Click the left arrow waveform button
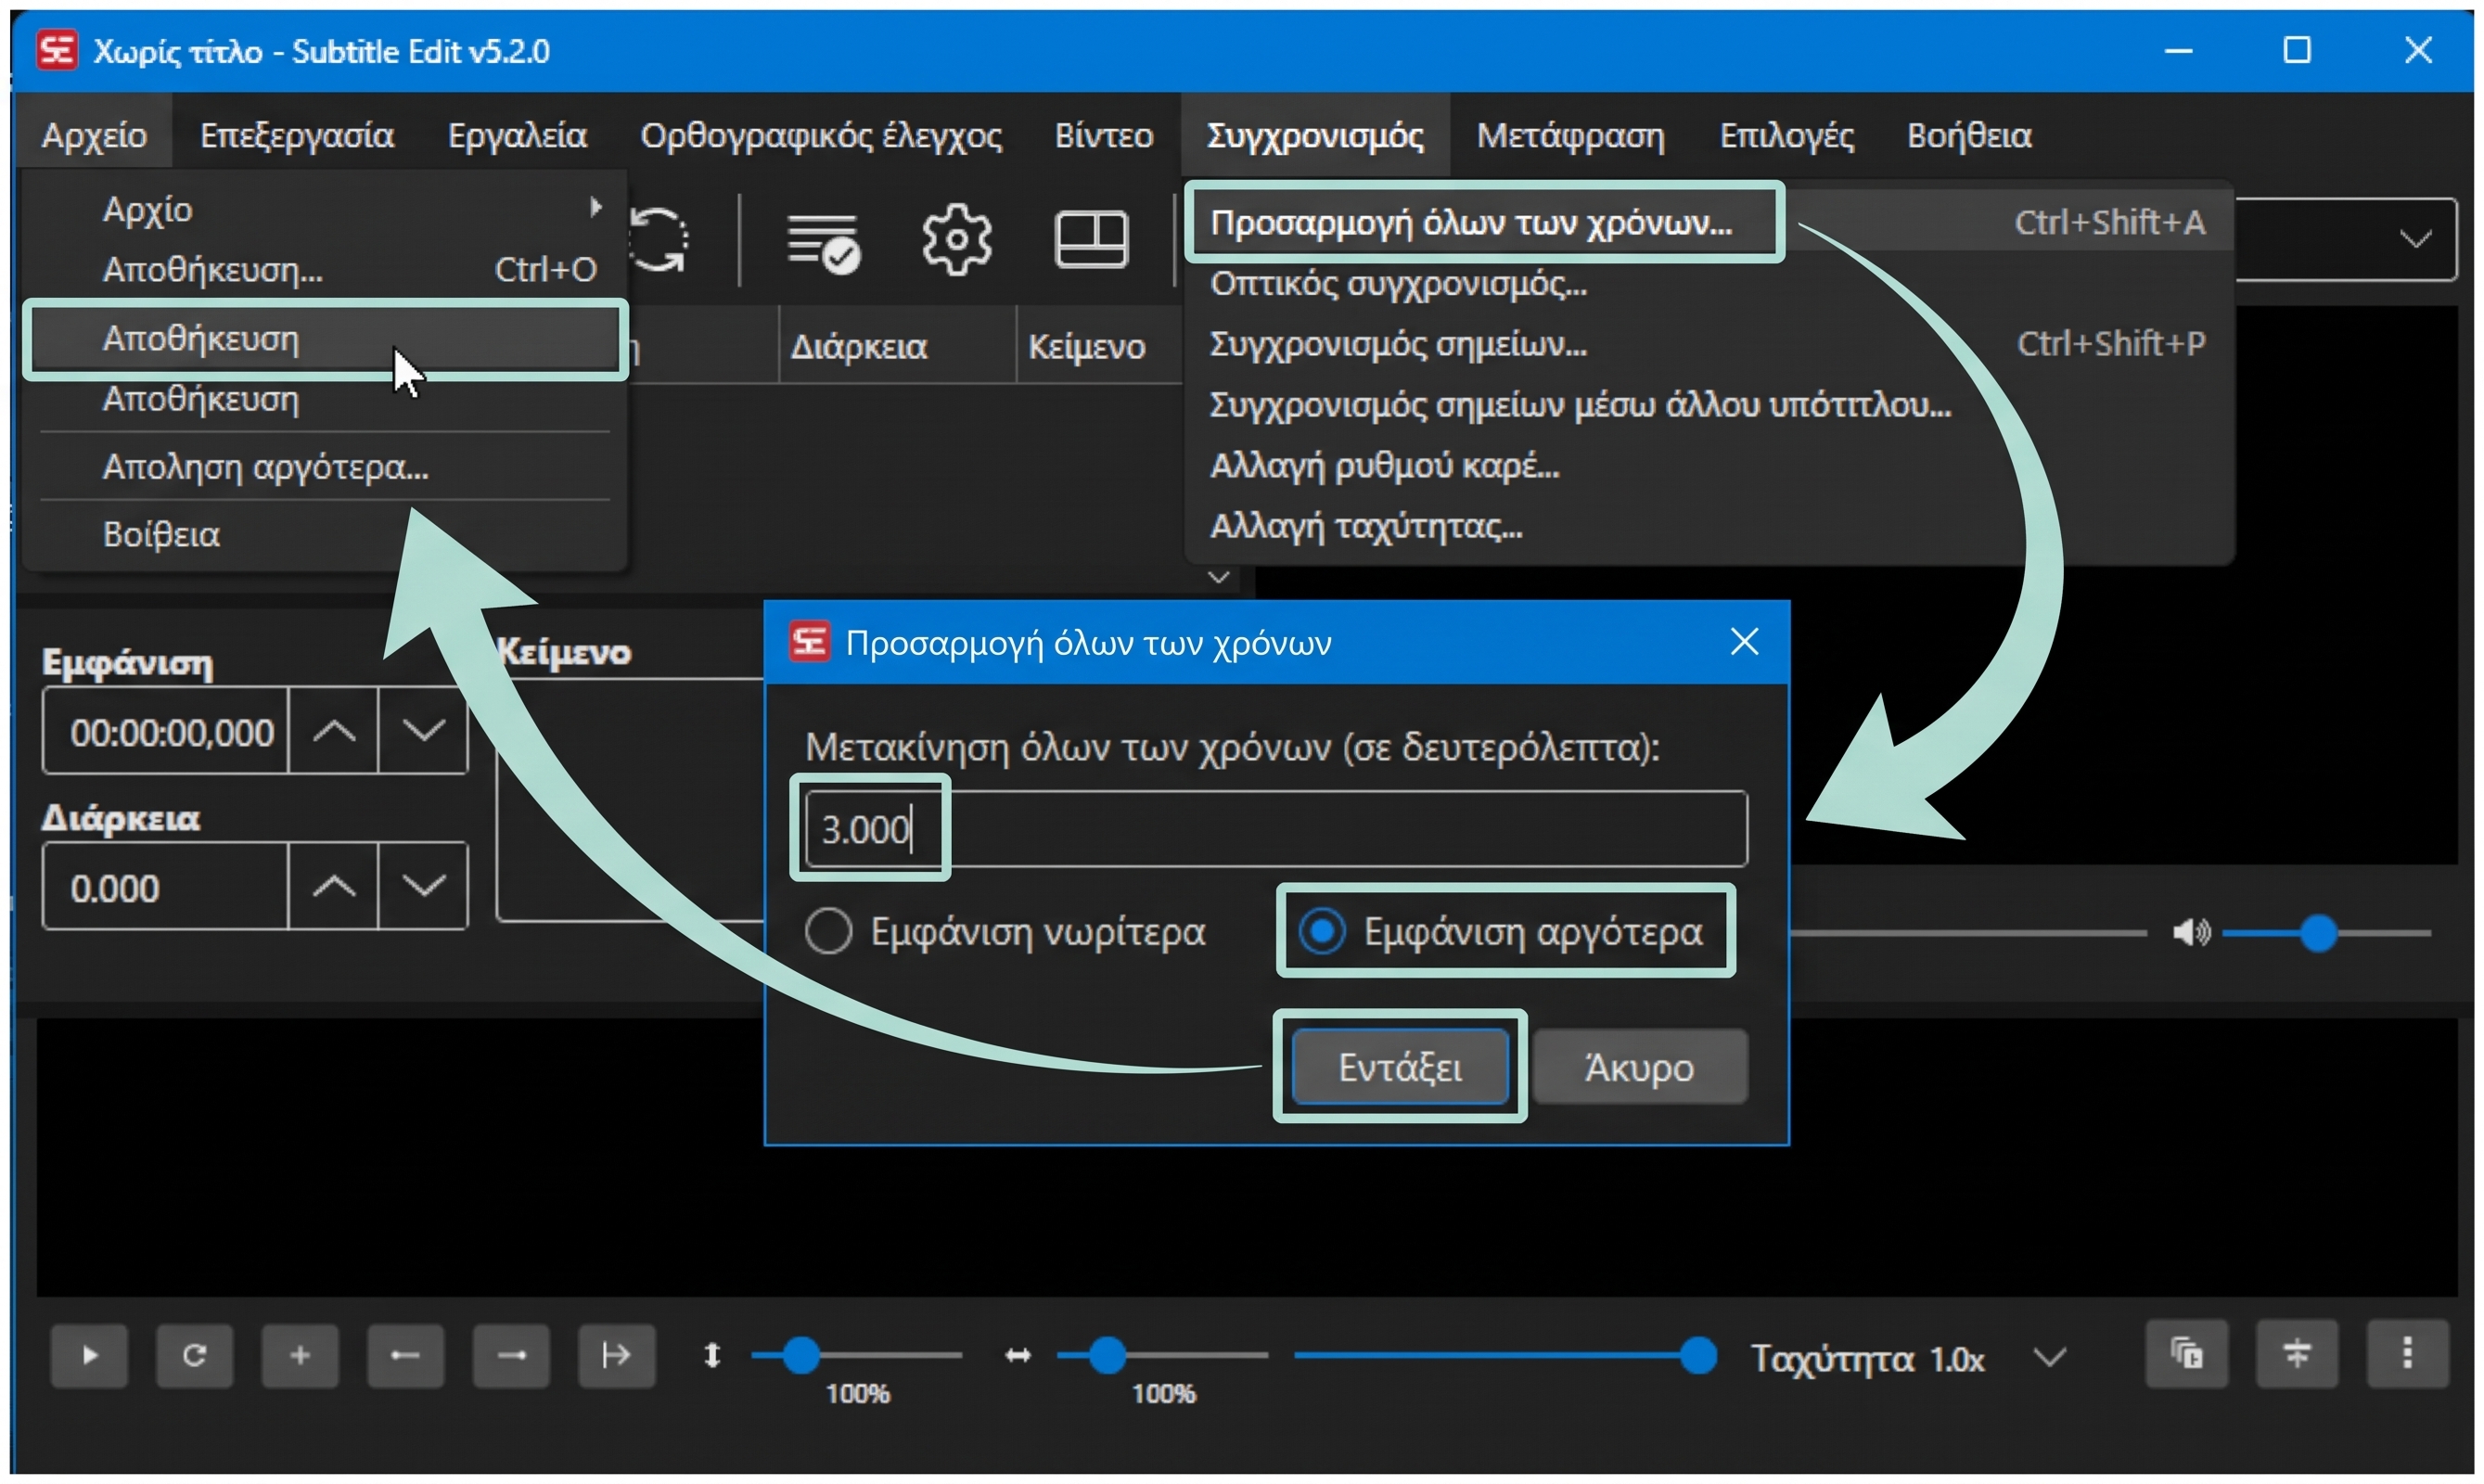The height and width of the screenshot is (1484, 2484). click(405, 1356)
